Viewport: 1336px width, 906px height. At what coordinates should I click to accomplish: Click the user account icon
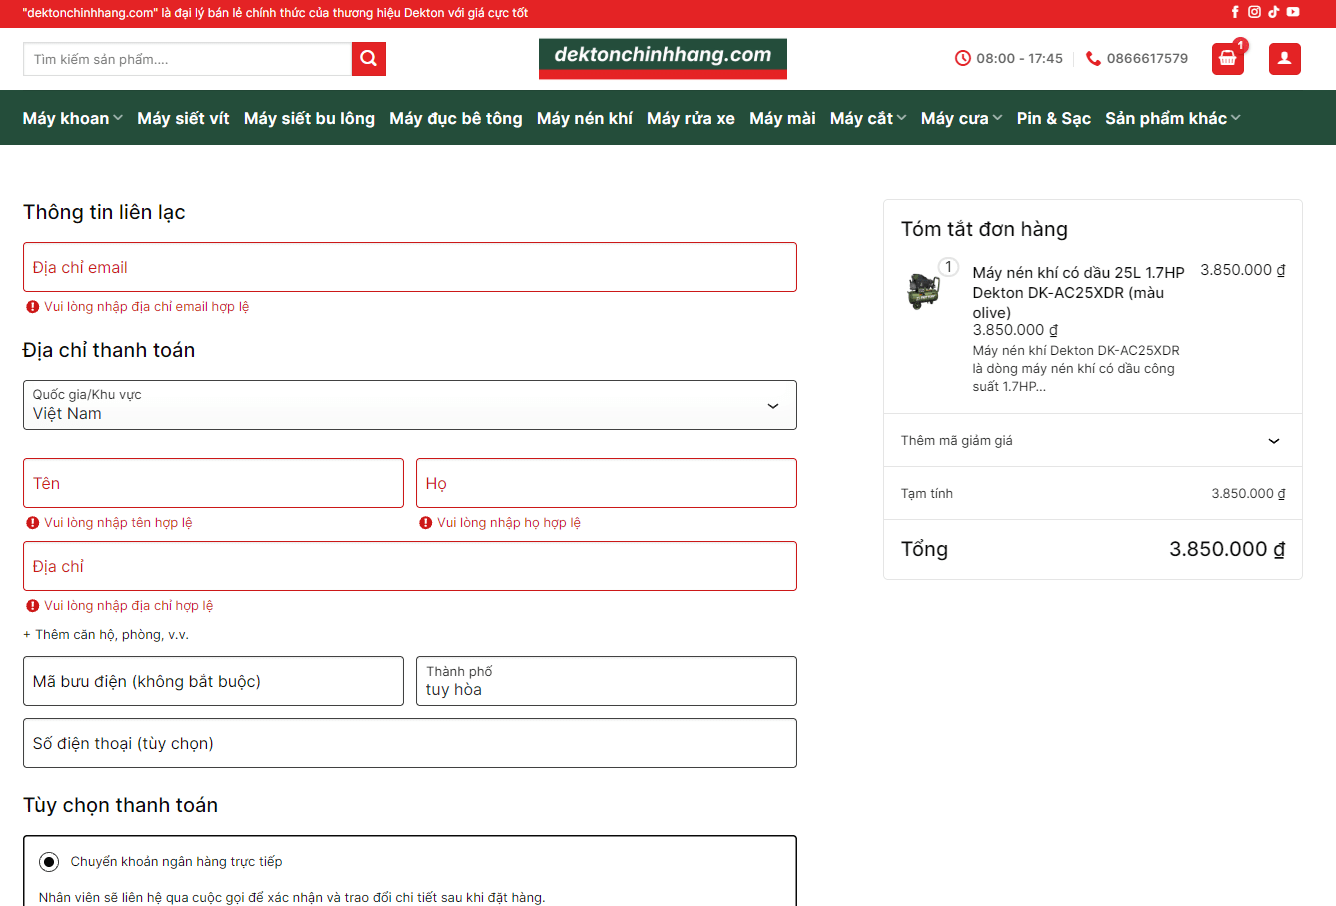[x=1284, y=59]
